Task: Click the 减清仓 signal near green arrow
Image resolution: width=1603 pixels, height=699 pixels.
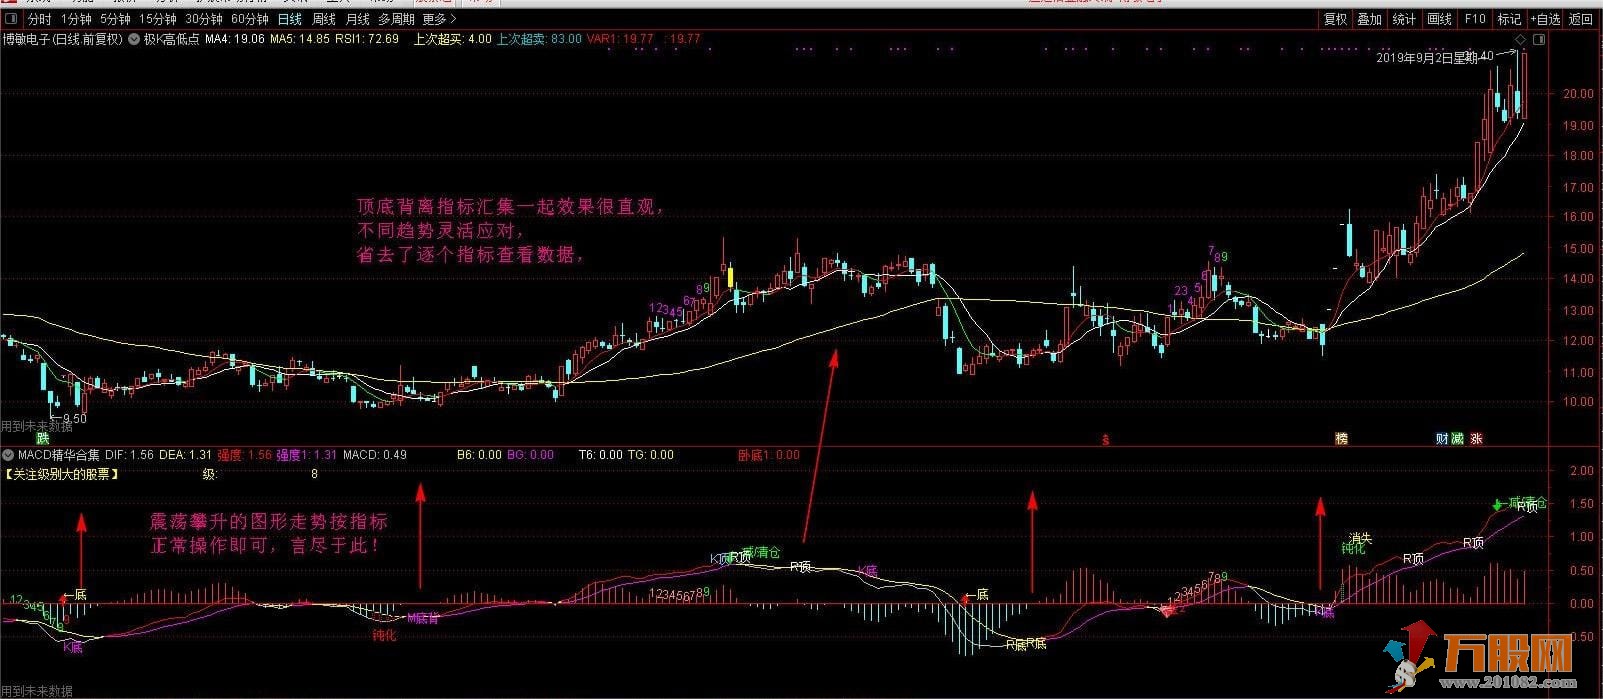Action: click(x=1527, y=502)
